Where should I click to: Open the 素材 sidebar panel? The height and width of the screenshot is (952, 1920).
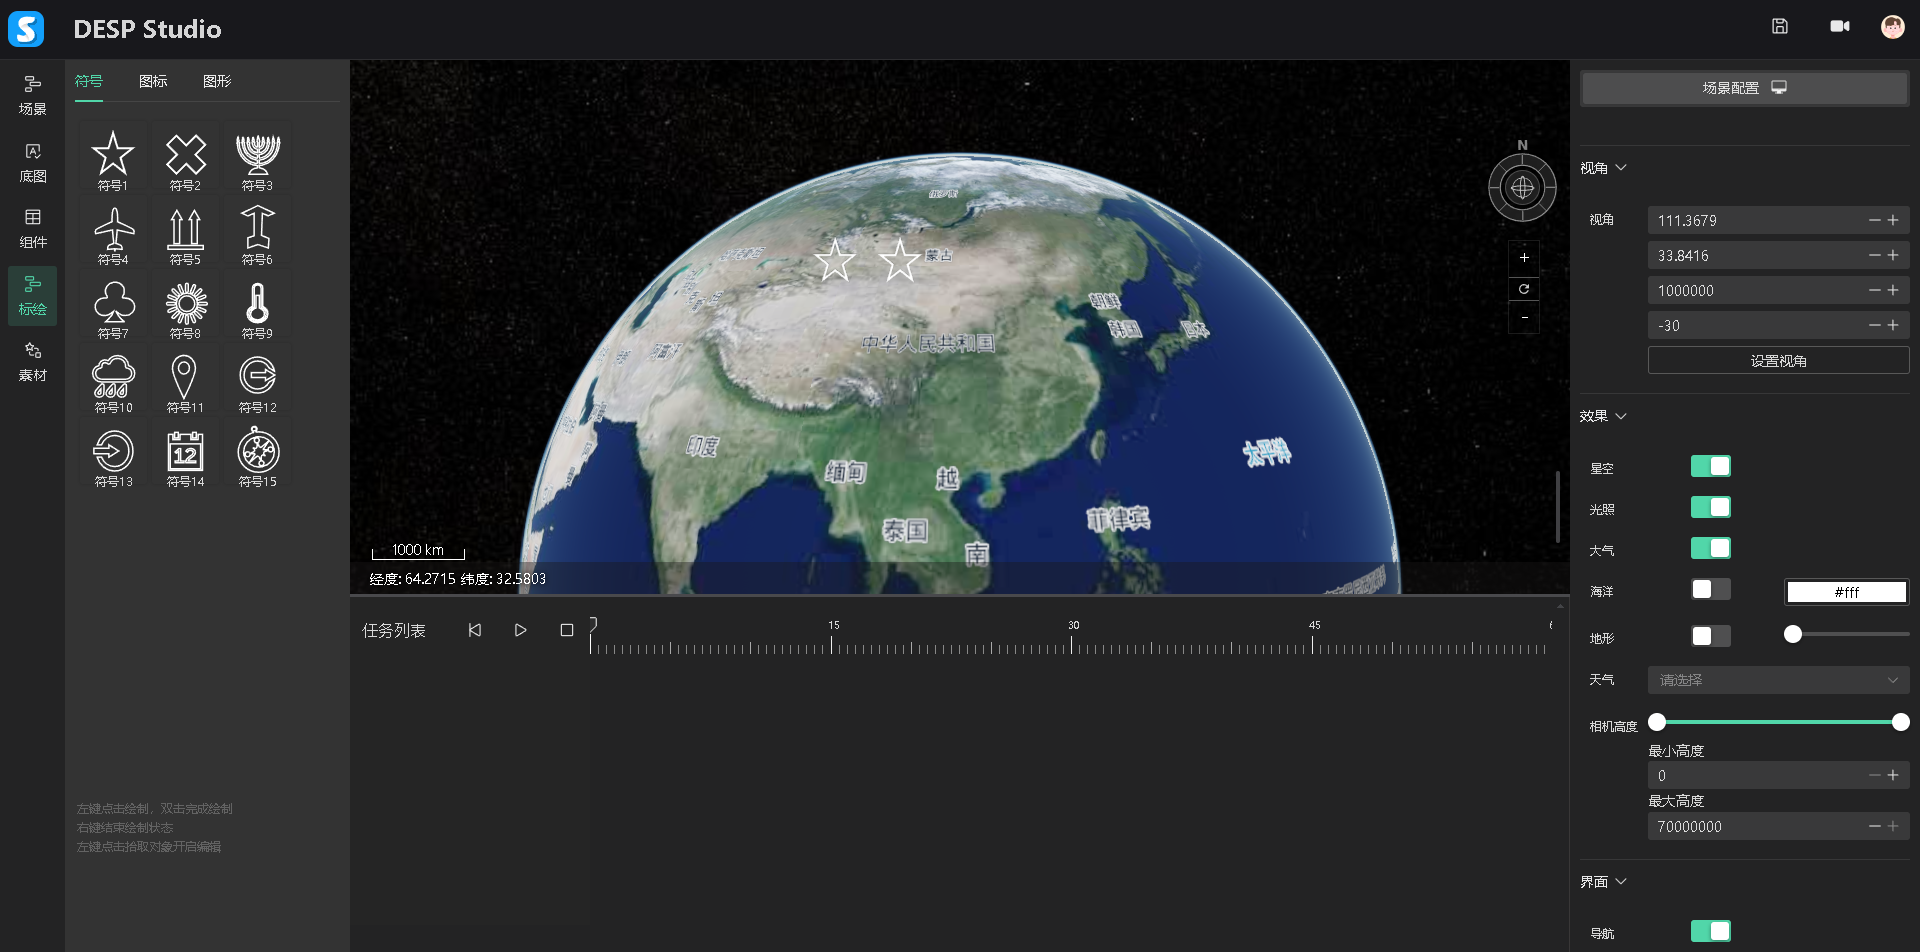pos(33,361)
